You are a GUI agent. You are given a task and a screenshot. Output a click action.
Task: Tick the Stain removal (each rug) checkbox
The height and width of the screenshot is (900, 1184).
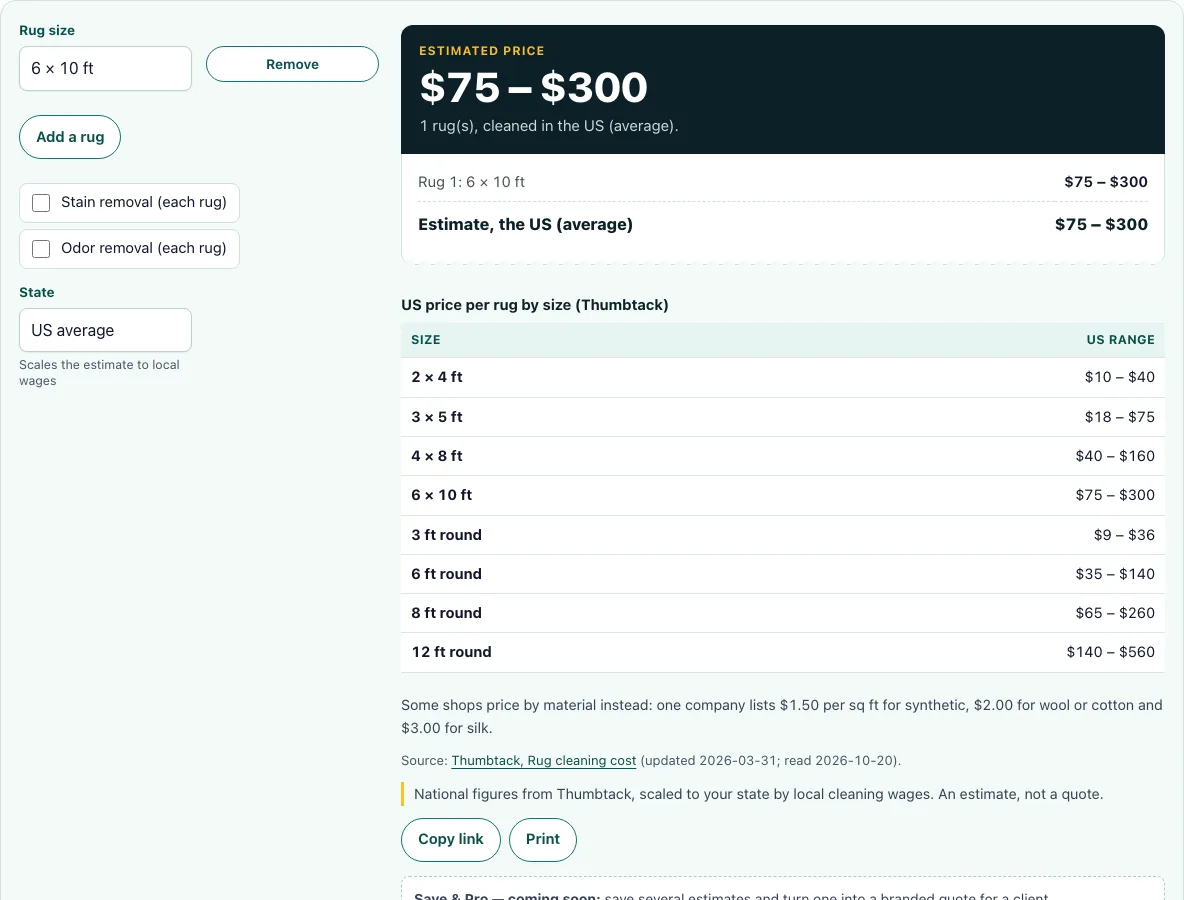point(41,202)
